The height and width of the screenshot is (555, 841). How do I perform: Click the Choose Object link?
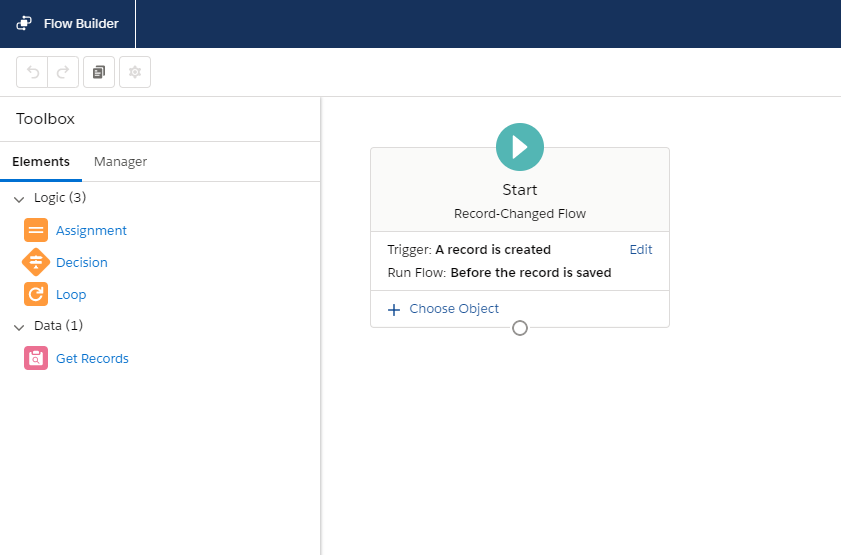pos(454,308)
